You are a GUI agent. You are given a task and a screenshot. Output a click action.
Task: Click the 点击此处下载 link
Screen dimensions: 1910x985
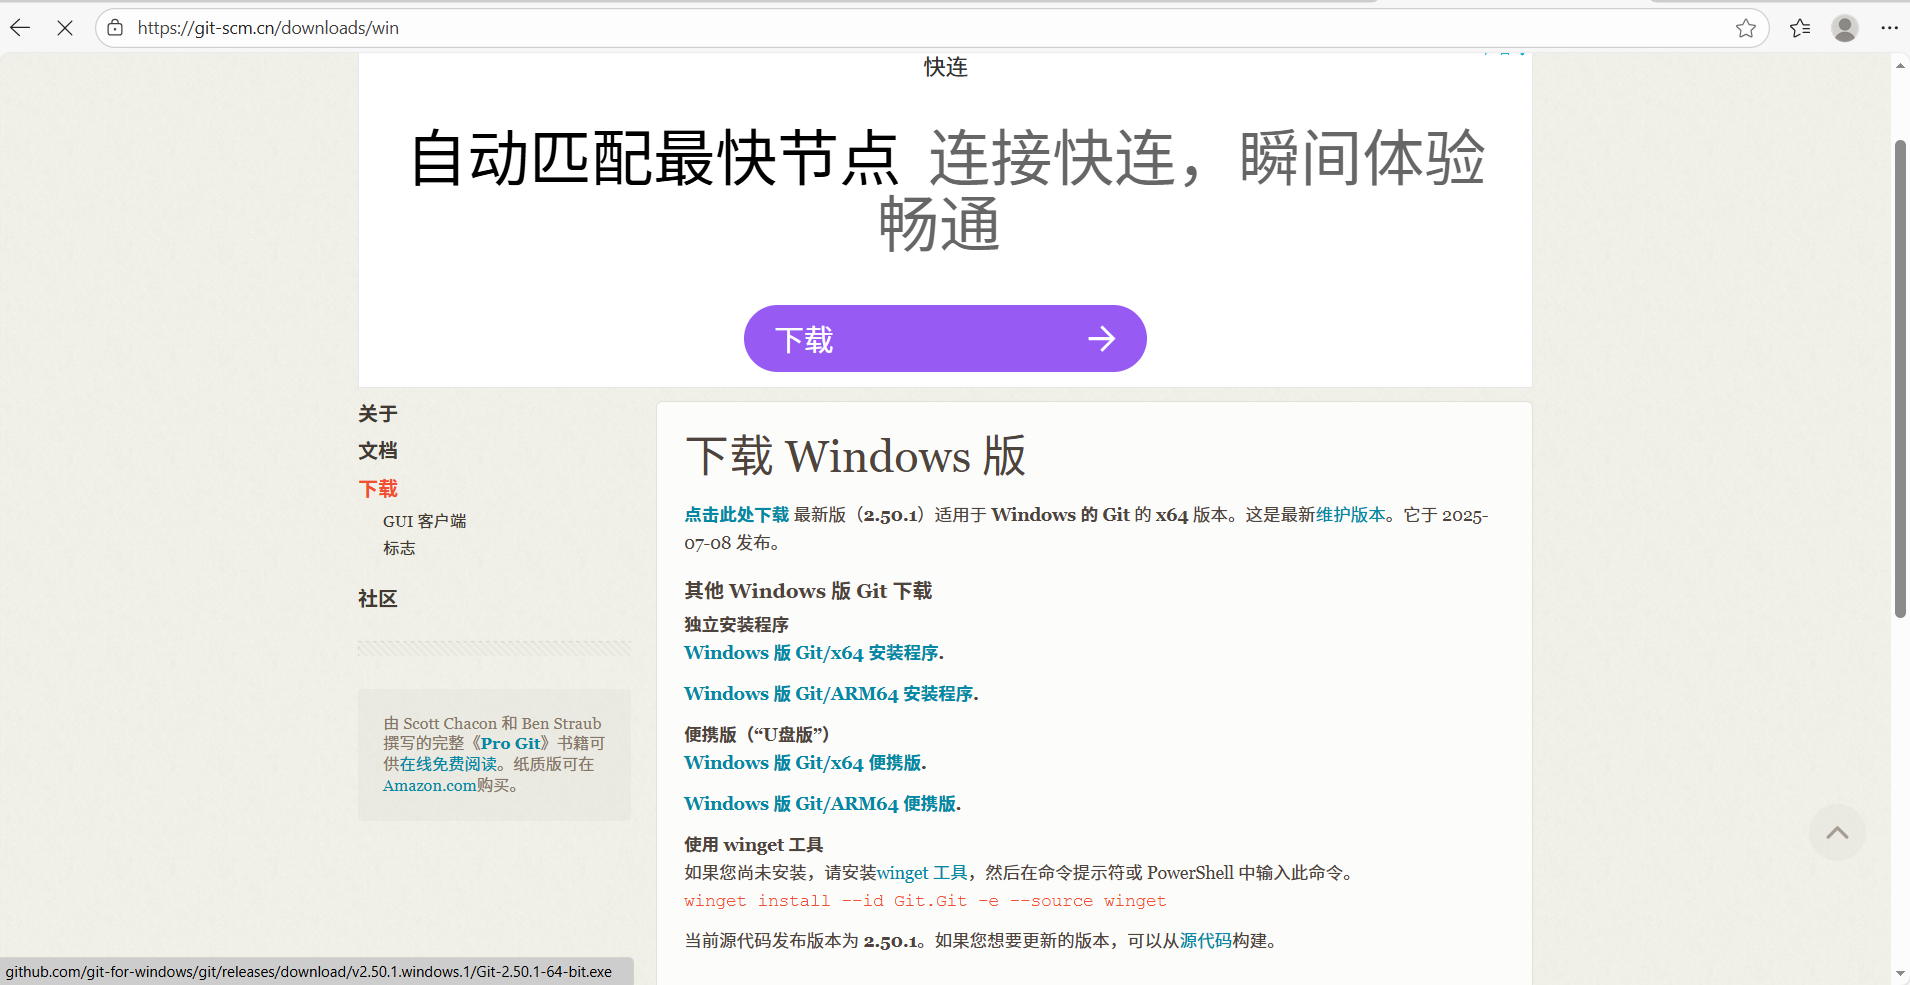click(x=737, y=515)
